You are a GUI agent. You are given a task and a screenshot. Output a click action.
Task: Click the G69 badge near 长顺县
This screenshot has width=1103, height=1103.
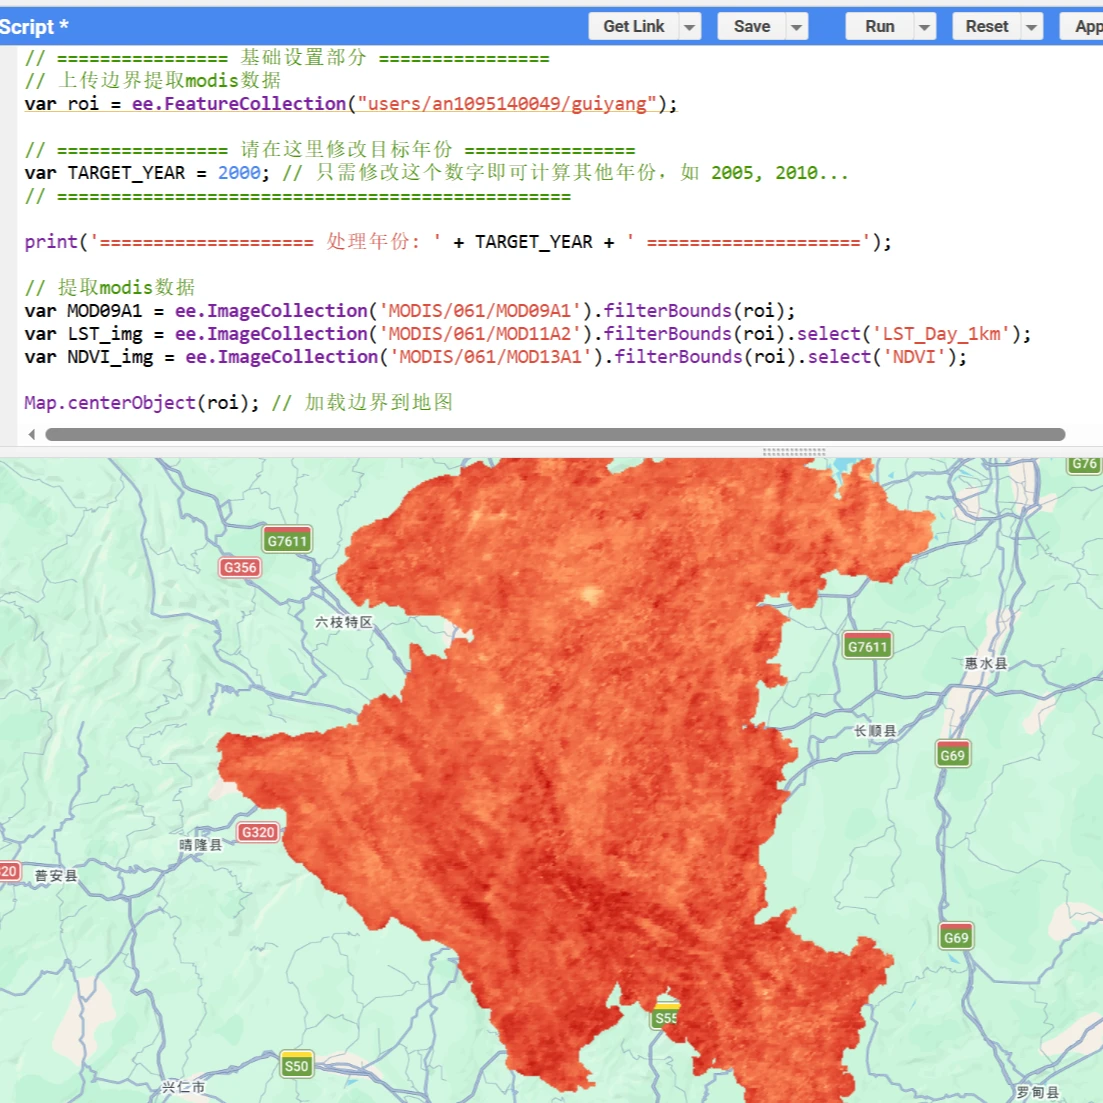[952, 754]
